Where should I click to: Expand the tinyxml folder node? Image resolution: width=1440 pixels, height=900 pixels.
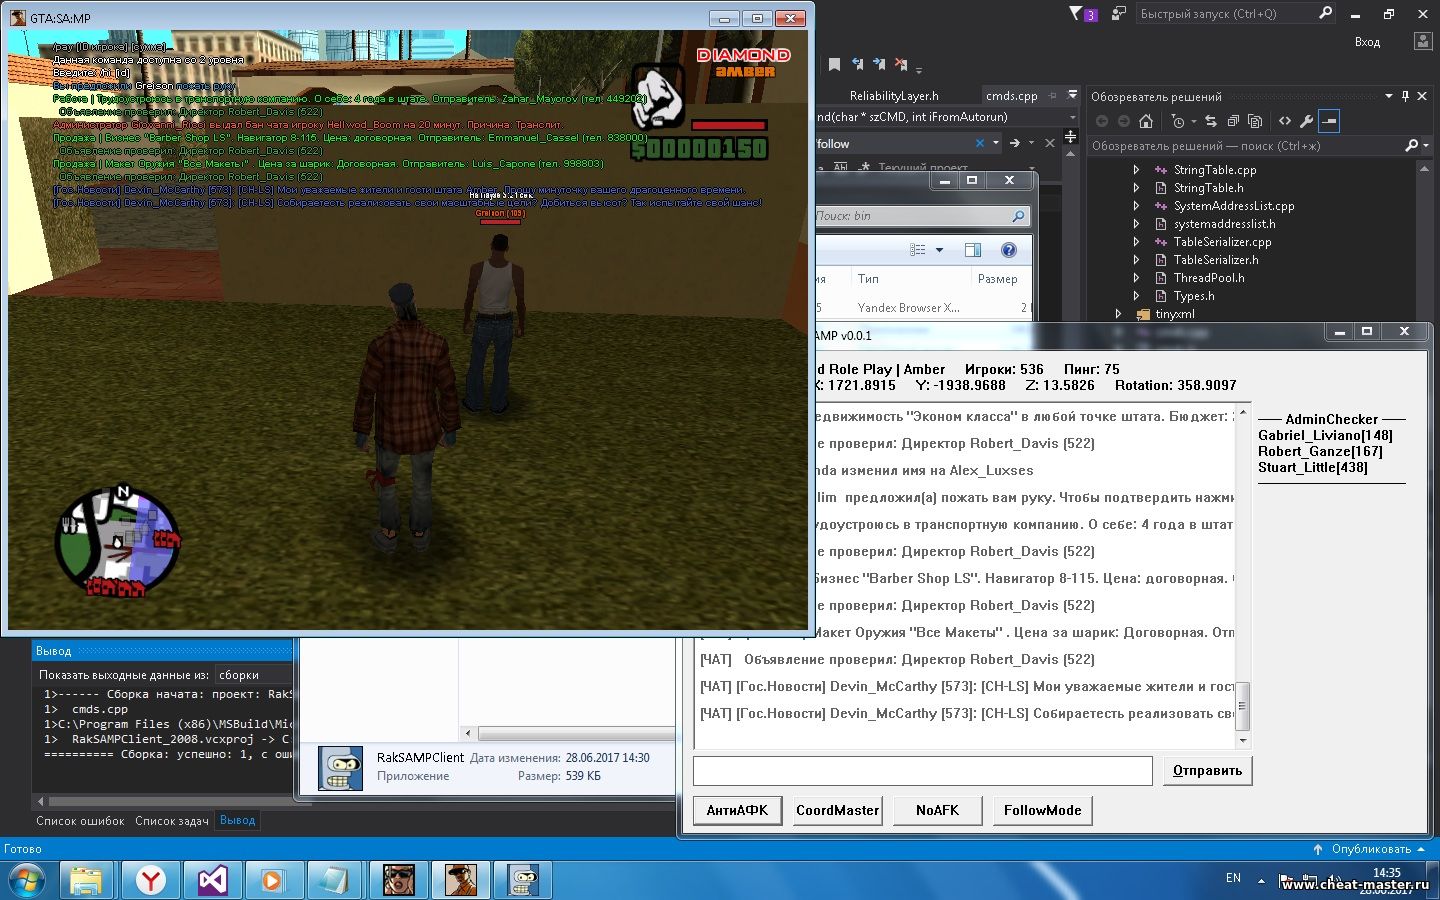coord(1118,314)
